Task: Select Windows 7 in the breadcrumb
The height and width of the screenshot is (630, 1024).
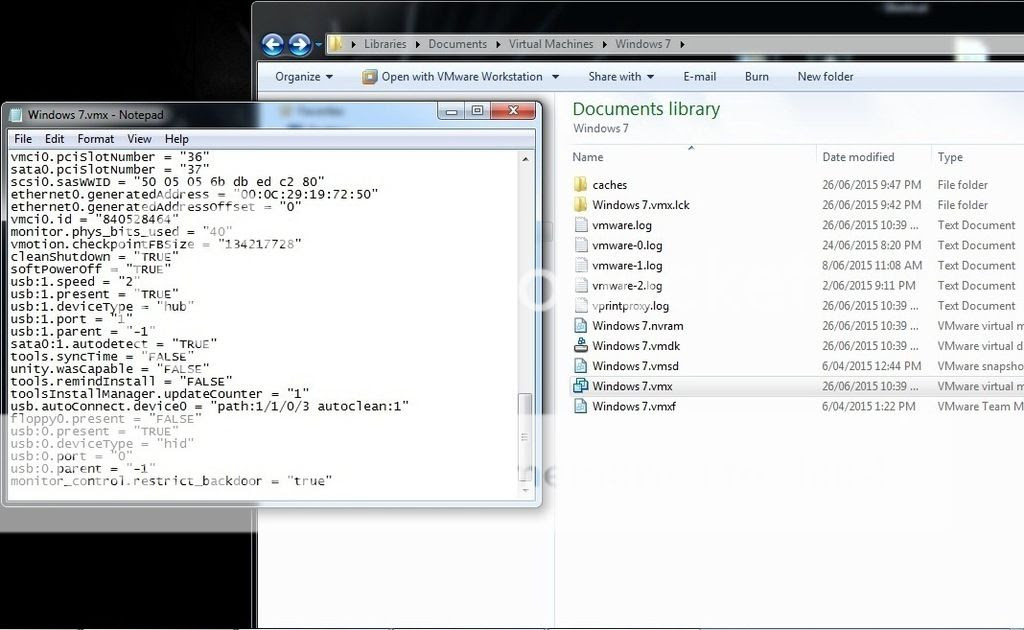Action: 643,44
